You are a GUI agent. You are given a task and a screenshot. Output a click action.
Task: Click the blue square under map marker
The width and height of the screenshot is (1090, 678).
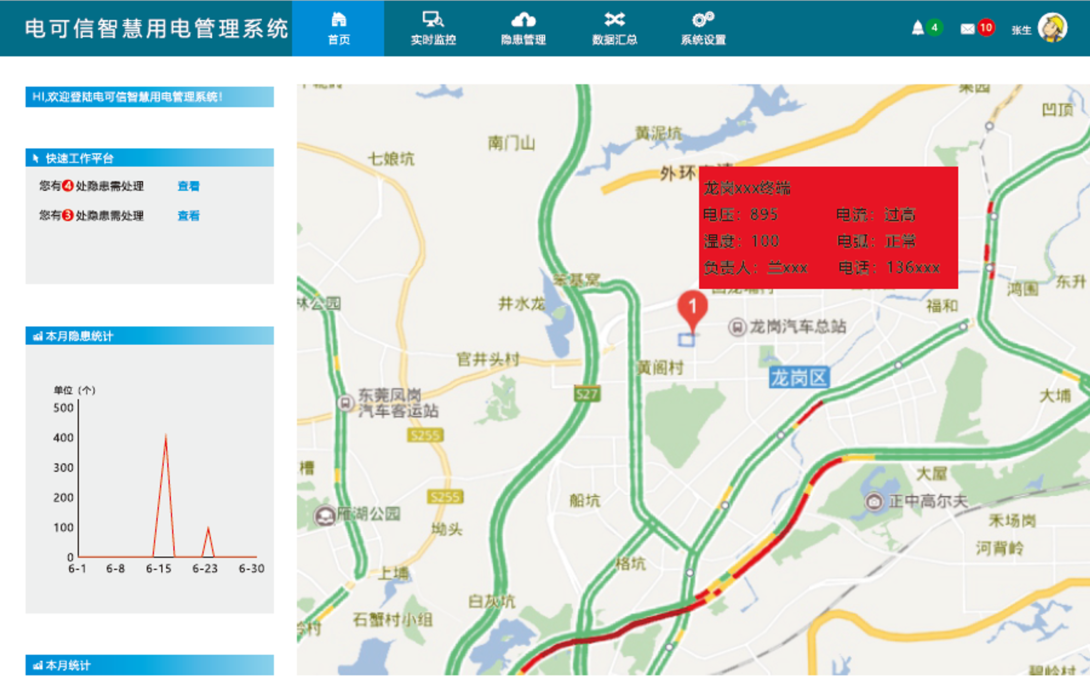pyautogui.click(x=686, y=339)
